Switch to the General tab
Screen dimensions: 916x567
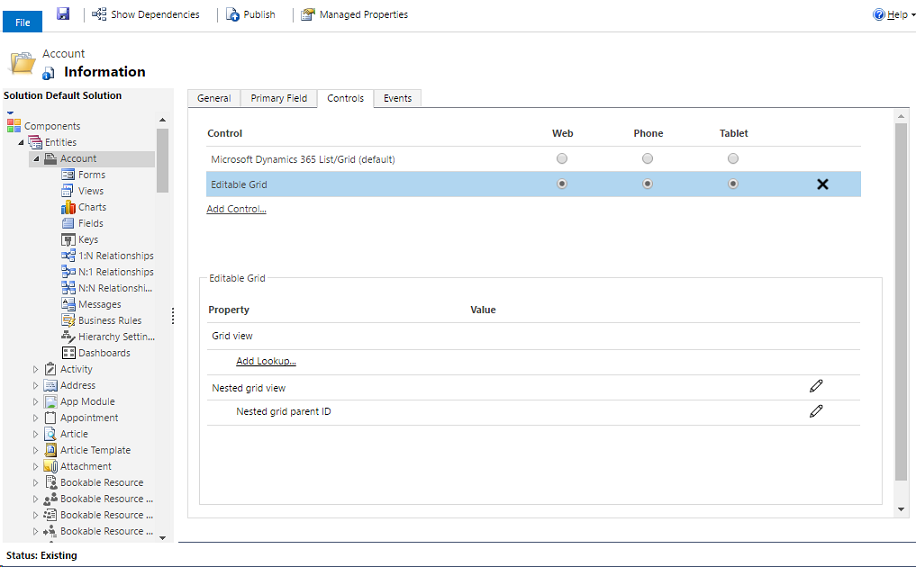[x=214, y=98]
